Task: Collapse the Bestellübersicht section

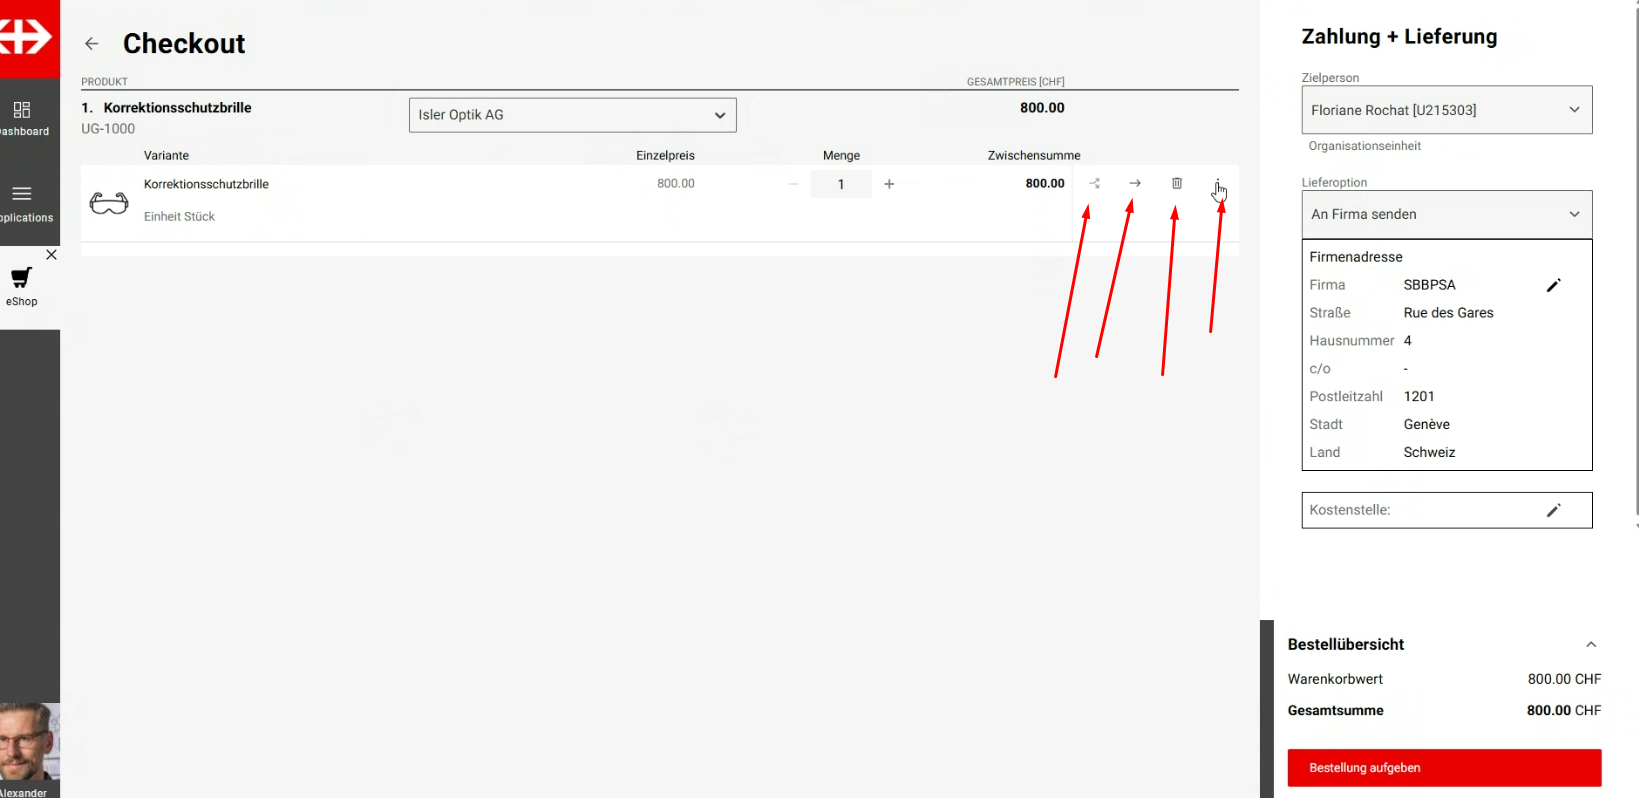Action: pyautogui.click(x=1591, y=645)
